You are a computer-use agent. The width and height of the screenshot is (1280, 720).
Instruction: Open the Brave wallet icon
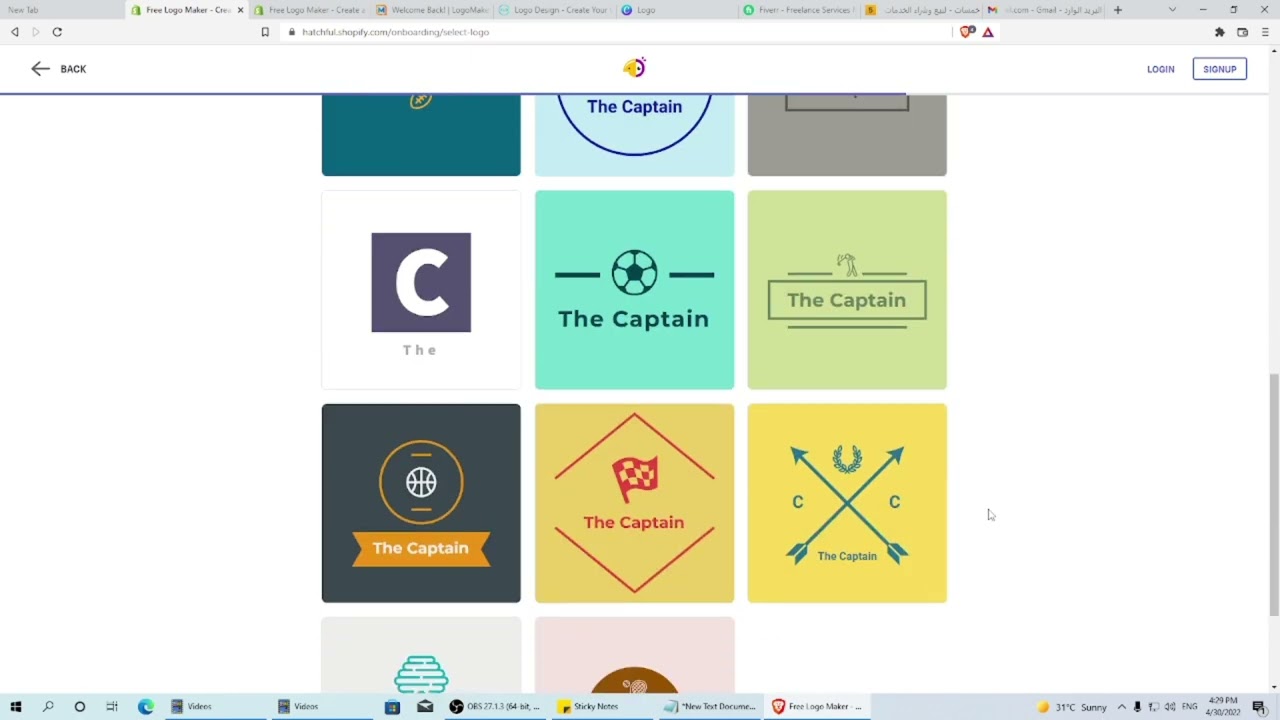point(1242,32)
